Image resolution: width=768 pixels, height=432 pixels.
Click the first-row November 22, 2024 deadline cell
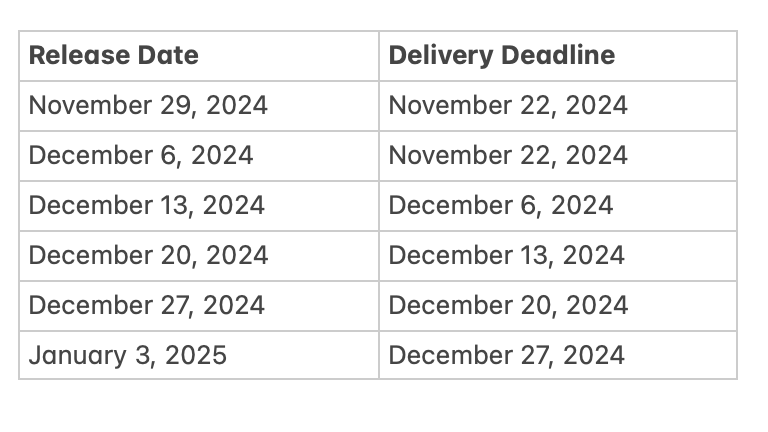tap(558, 106)
